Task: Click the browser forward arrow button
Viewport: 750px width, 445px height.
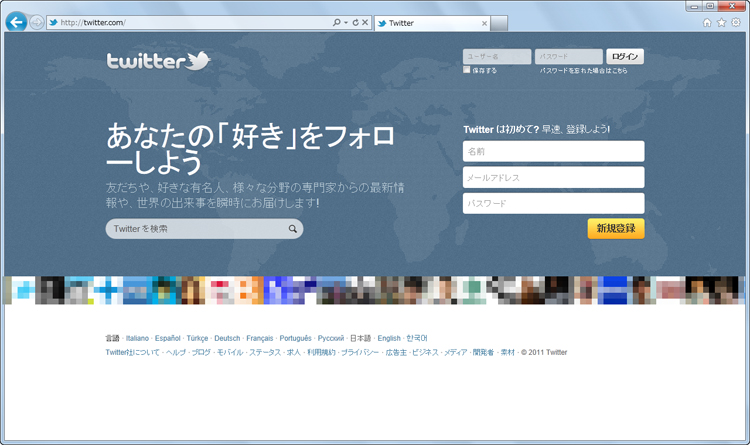Action: coord(36,22)
